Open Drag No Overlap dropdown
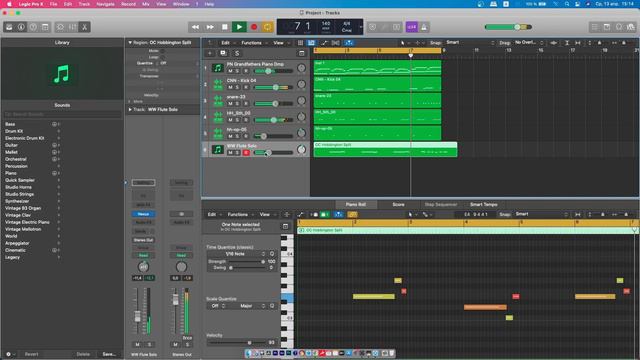Image resolution: width=640 pixels, height=360 pixels. [529, 42]
